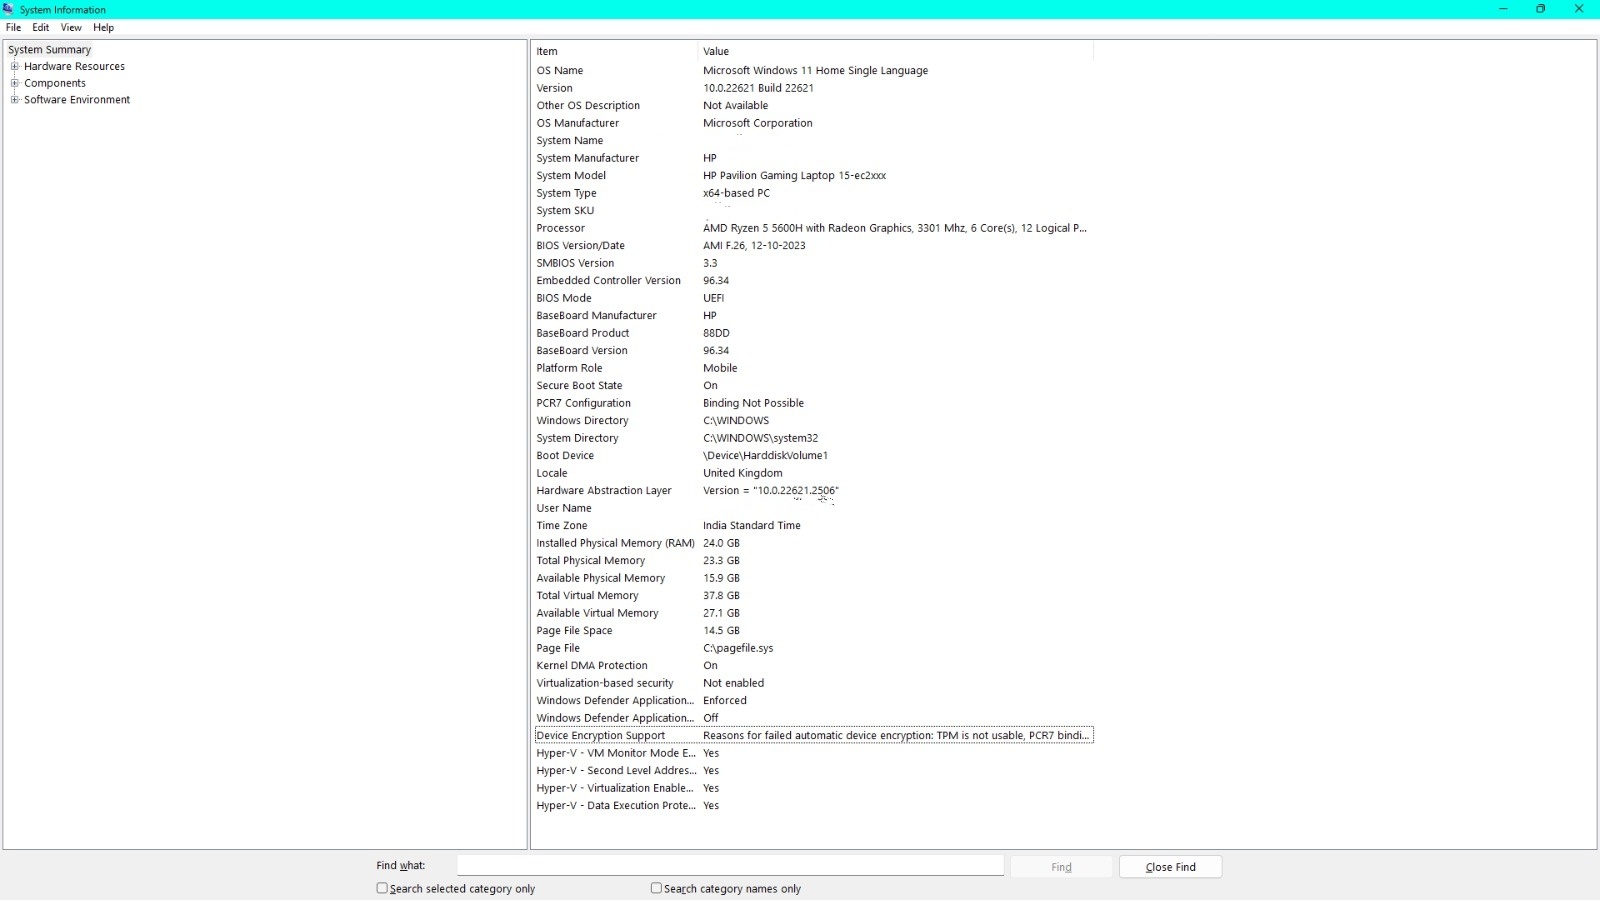Open the View menu
Screen dimensions: 1600x900
click(71, 27)
